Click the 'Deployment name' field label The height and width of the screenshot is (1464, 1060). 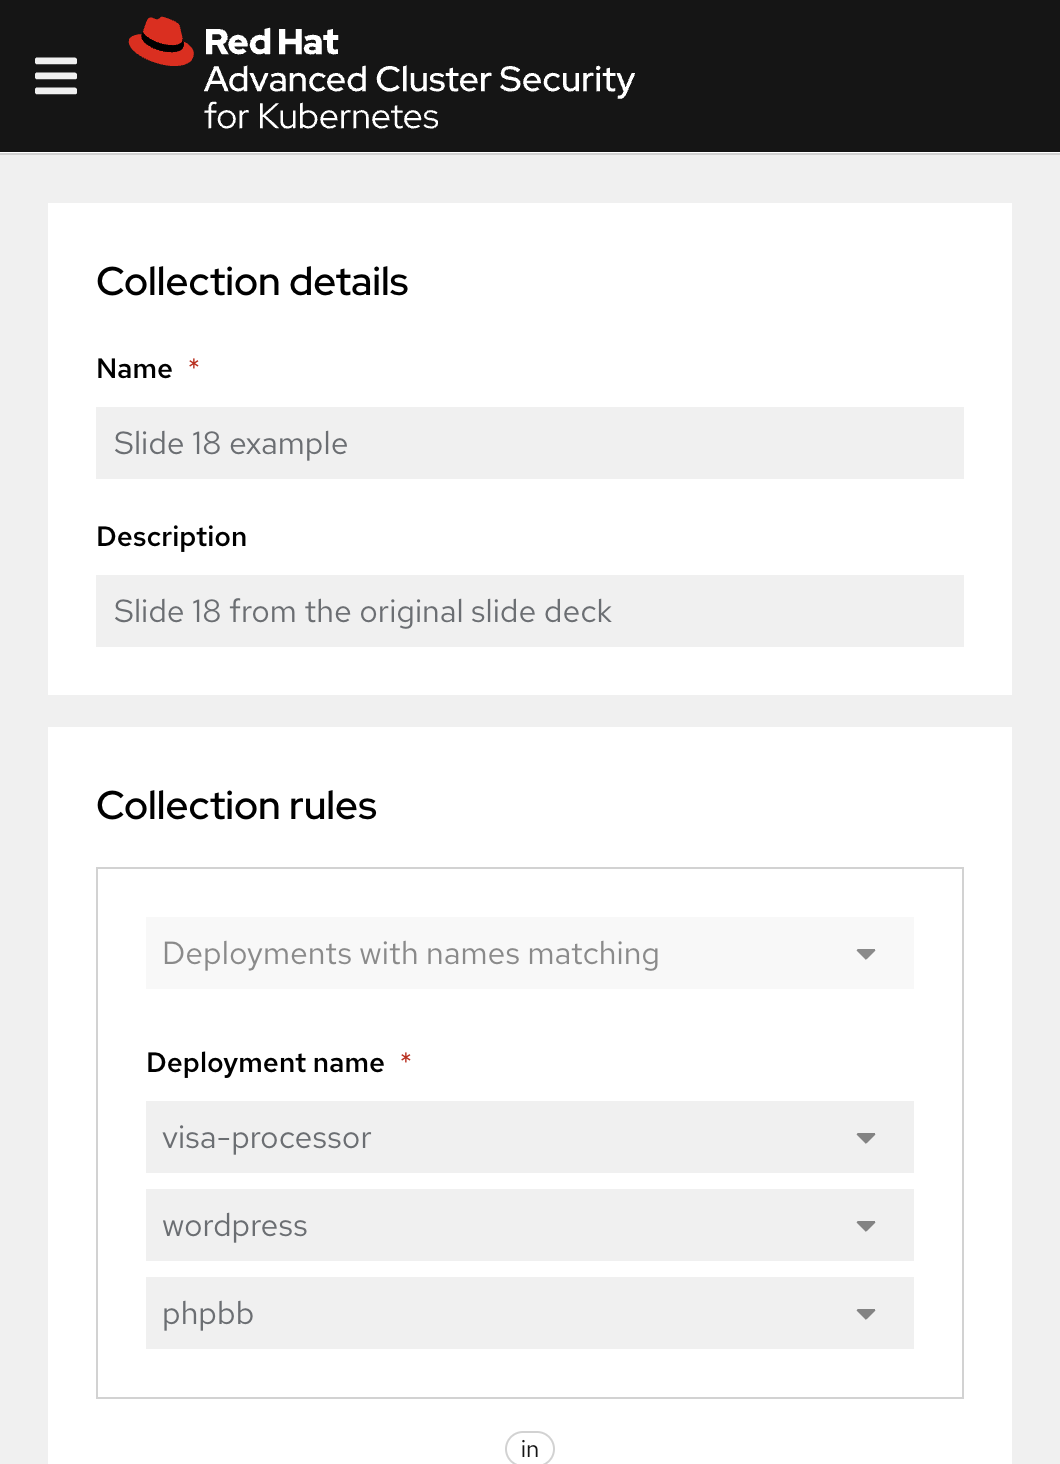[x=265, y=1063]
